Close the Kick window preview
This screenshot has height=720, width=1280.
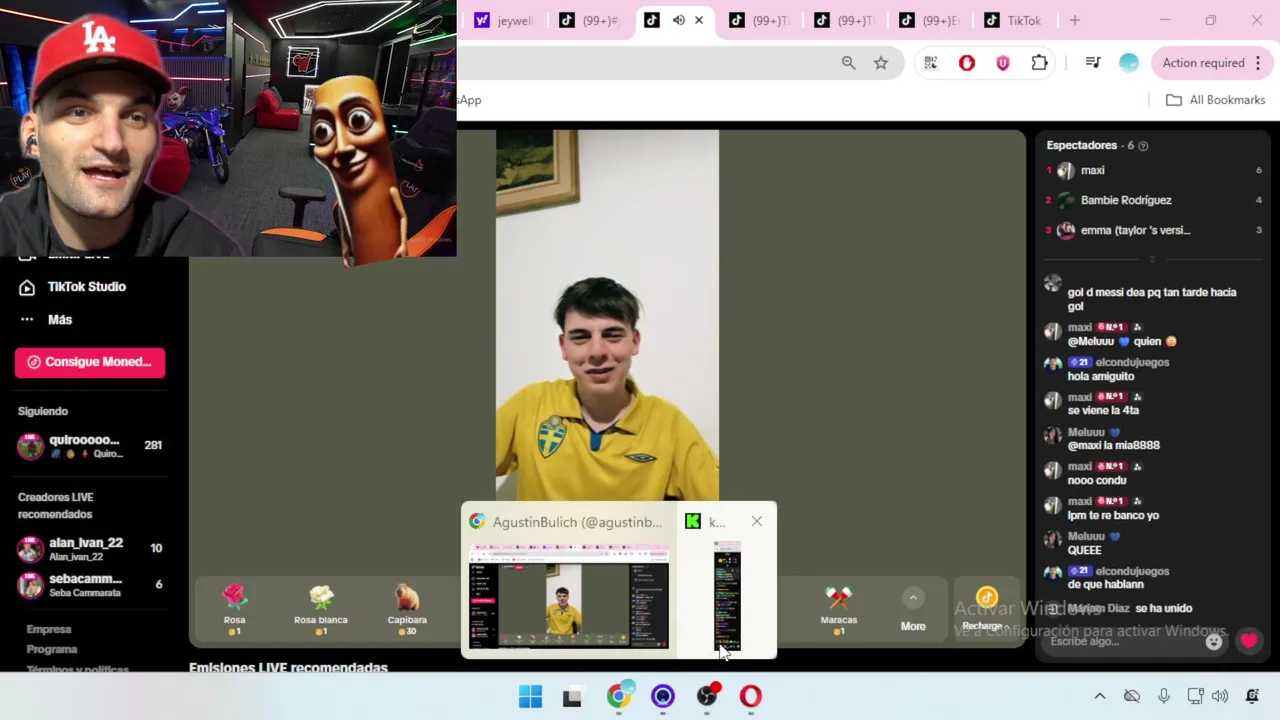click(x=757, y=521)
